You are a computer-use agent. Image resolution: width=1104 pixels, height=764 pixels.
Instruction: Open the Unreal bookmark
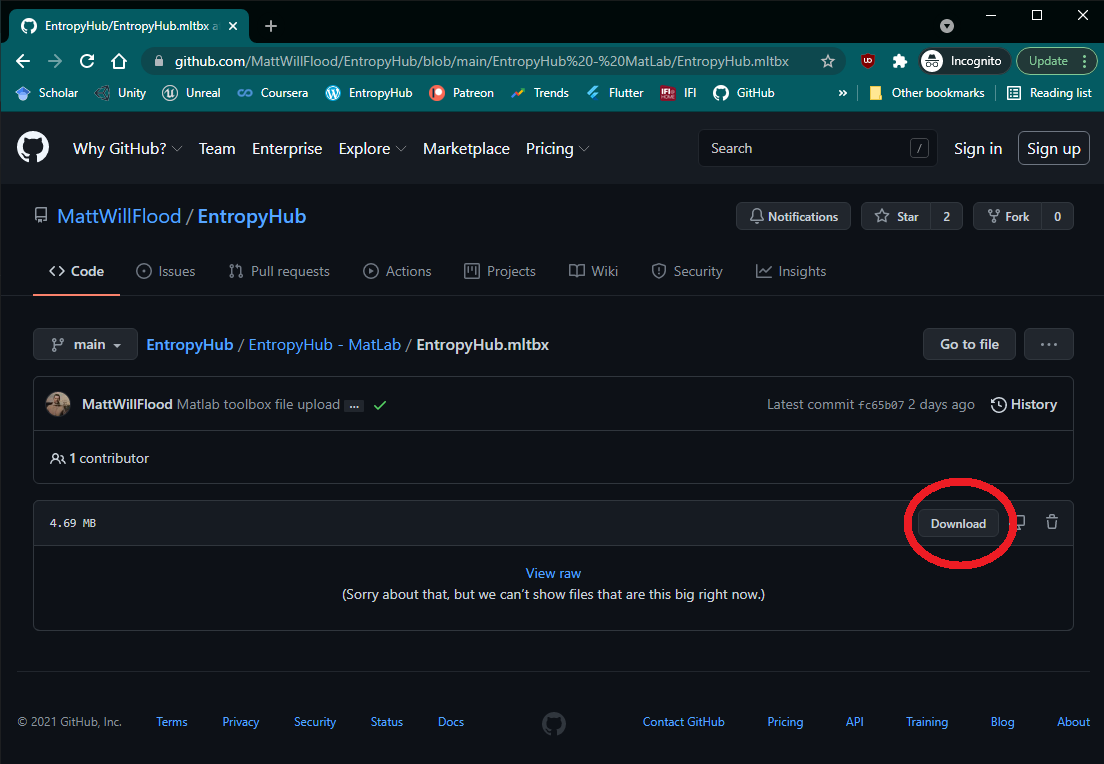[192, 93]
